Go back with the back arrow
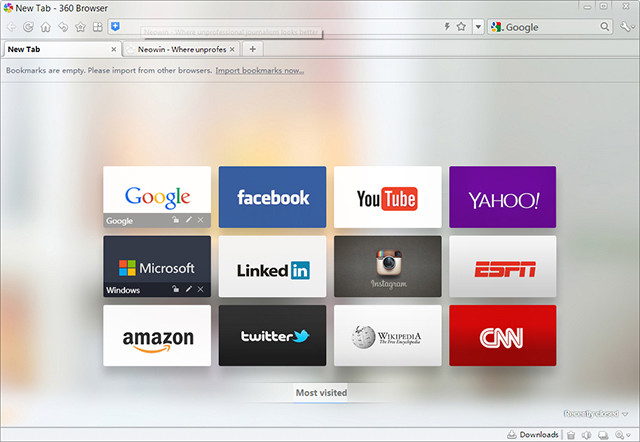 (x=11, y=27)
